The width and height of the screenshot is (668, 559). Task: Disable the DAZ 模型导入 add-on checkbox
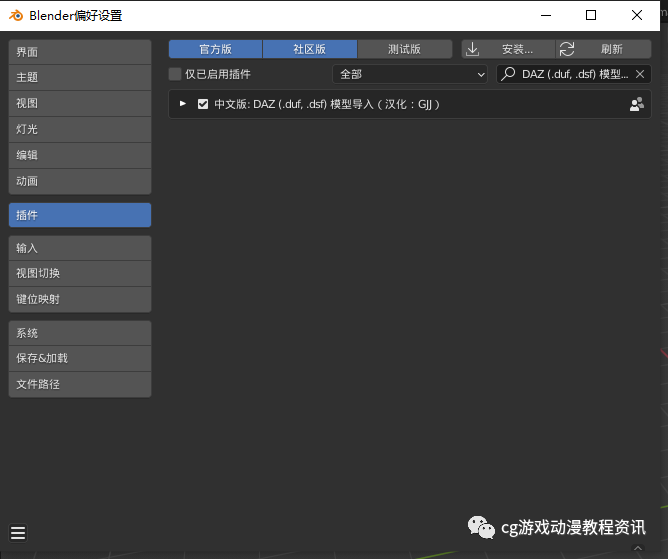click(203, 104)
